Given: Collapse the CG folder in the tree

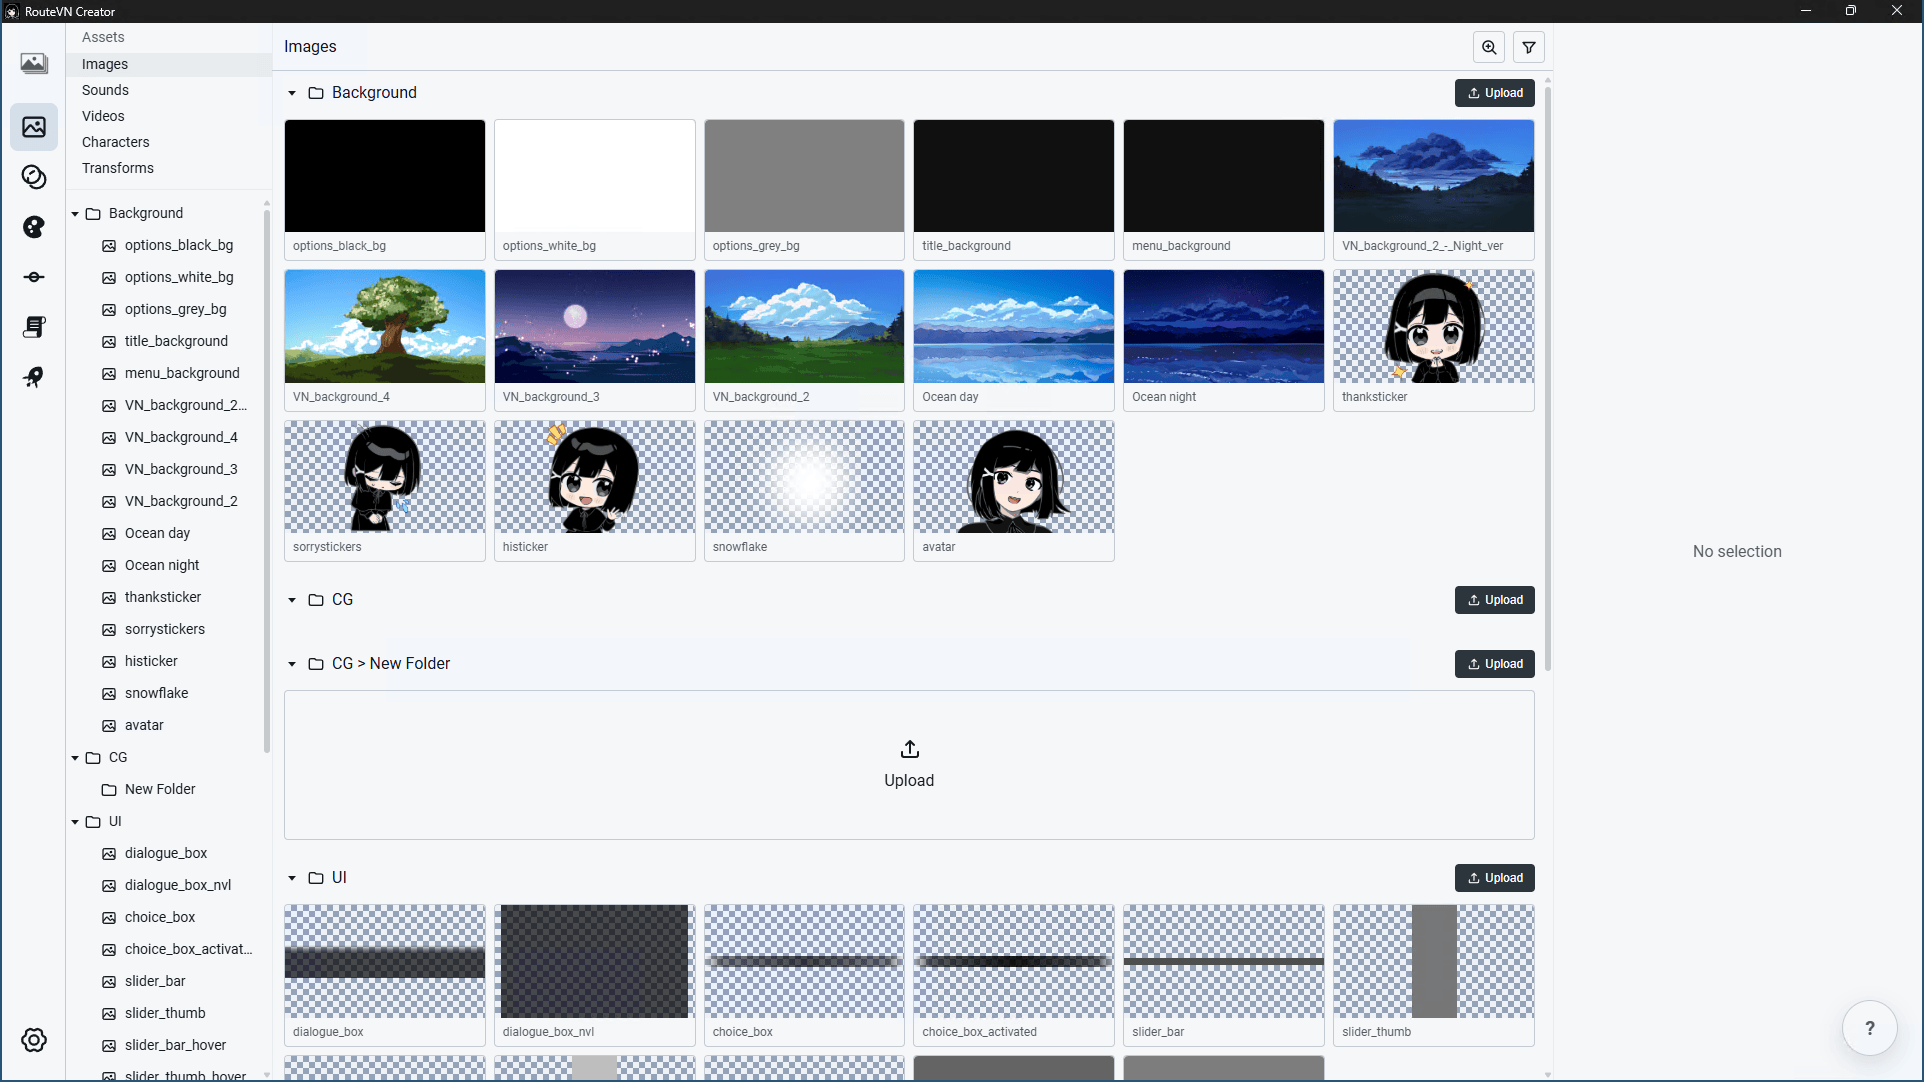Looking at the screenshot, I should tap(75, 758).
